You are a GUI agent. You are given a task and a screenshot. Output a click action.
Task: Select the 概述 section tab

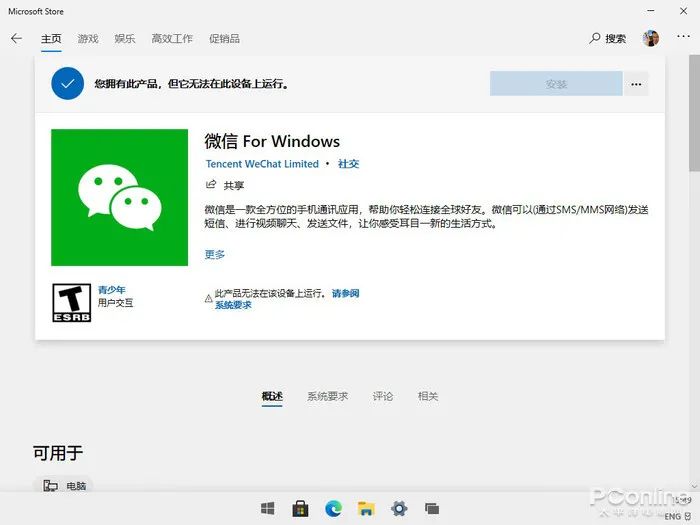point(272,396)
